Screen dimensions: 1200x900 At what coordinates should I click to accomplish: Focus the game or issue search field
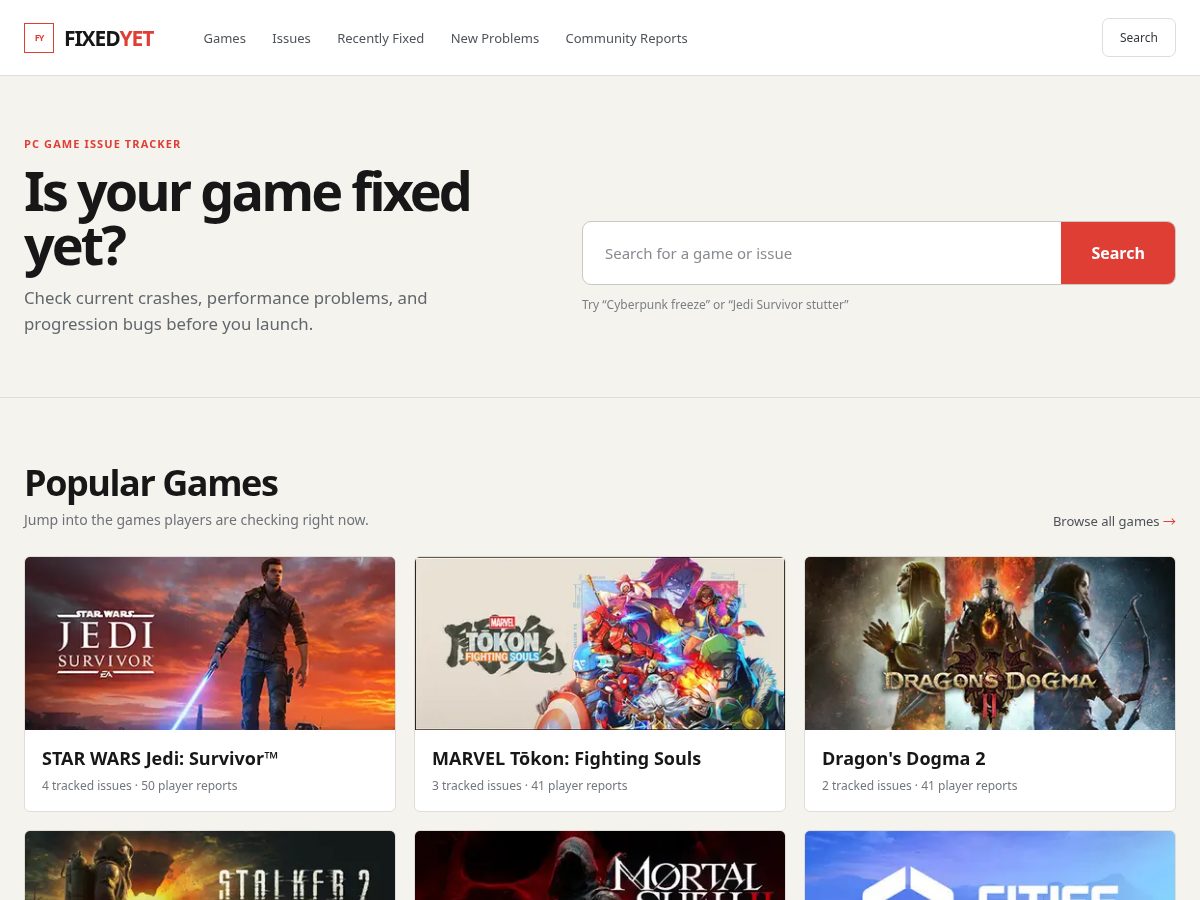822,253
